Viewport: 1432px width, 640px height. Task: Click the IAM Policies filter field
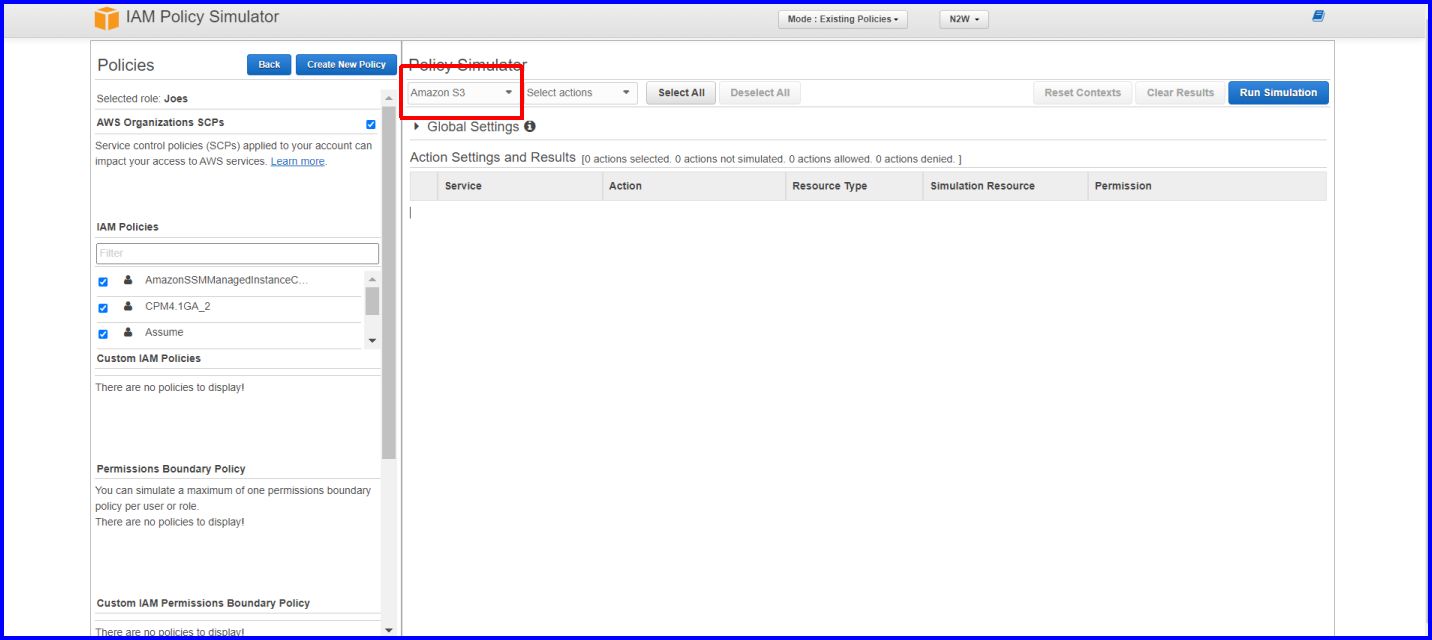(238, 254)
